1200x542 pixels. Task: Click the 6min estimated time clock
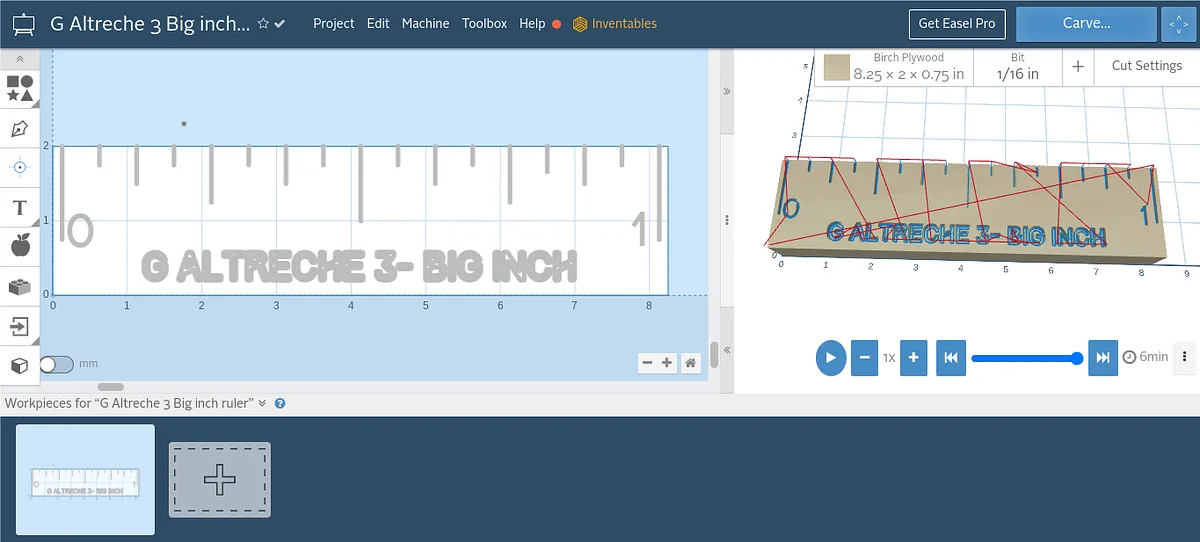[1145, 357]
